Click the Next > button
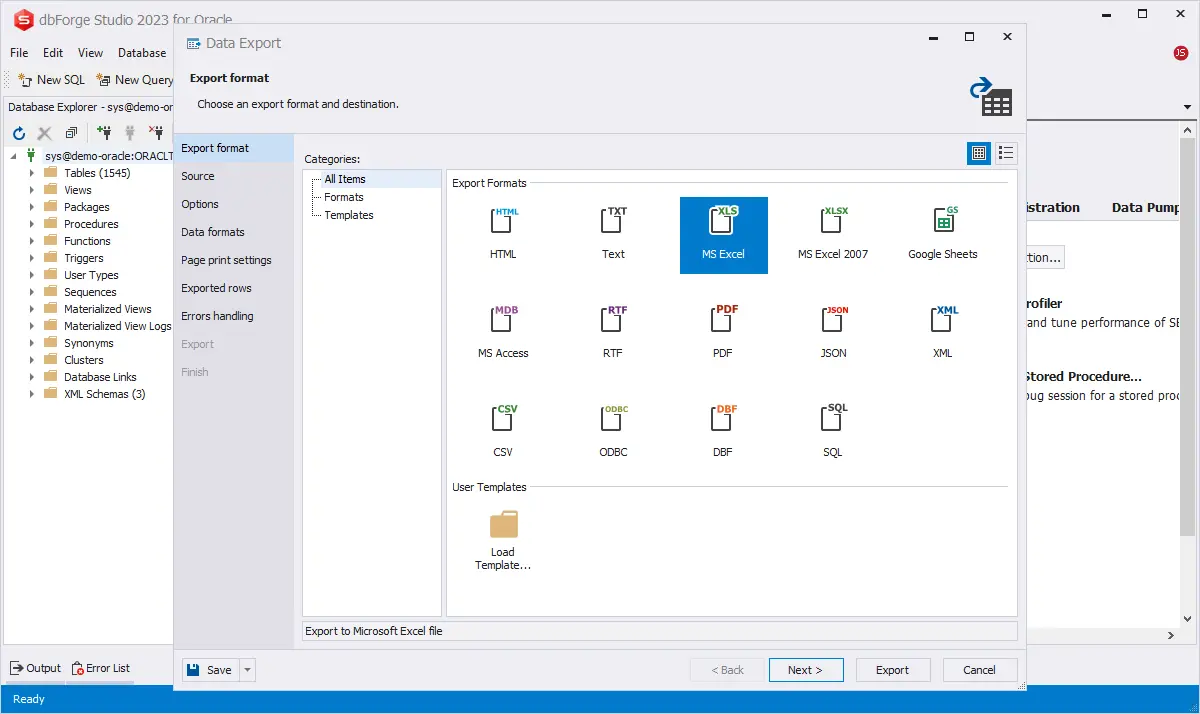The width and height of the screenshot is (1200, 714). (805, 670)
